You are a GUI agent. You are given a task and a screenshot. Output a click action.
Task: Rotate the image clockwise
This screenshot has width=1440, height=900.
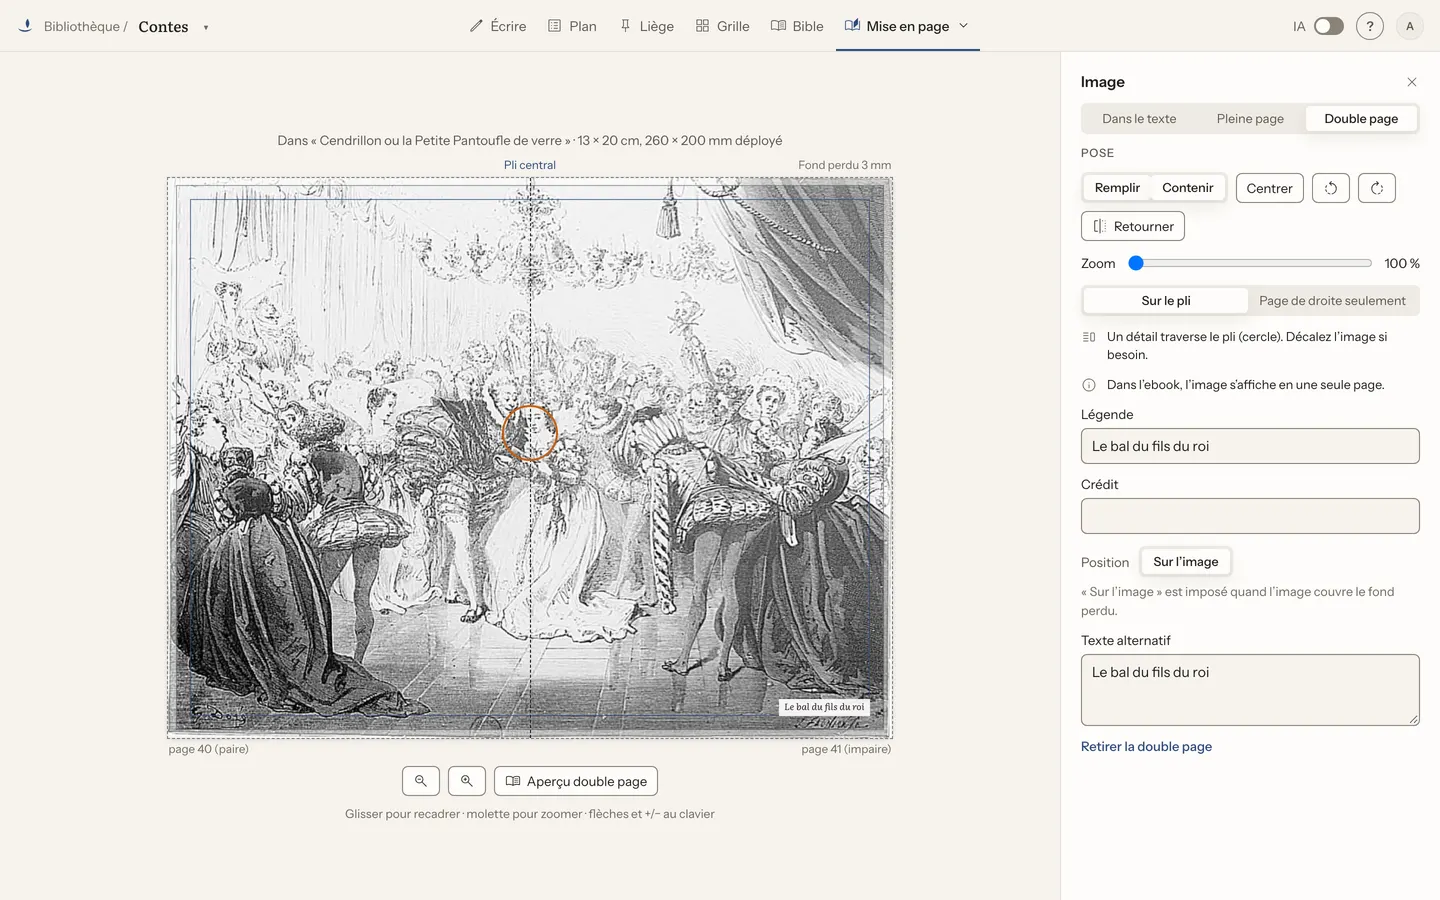(1377, 188)
